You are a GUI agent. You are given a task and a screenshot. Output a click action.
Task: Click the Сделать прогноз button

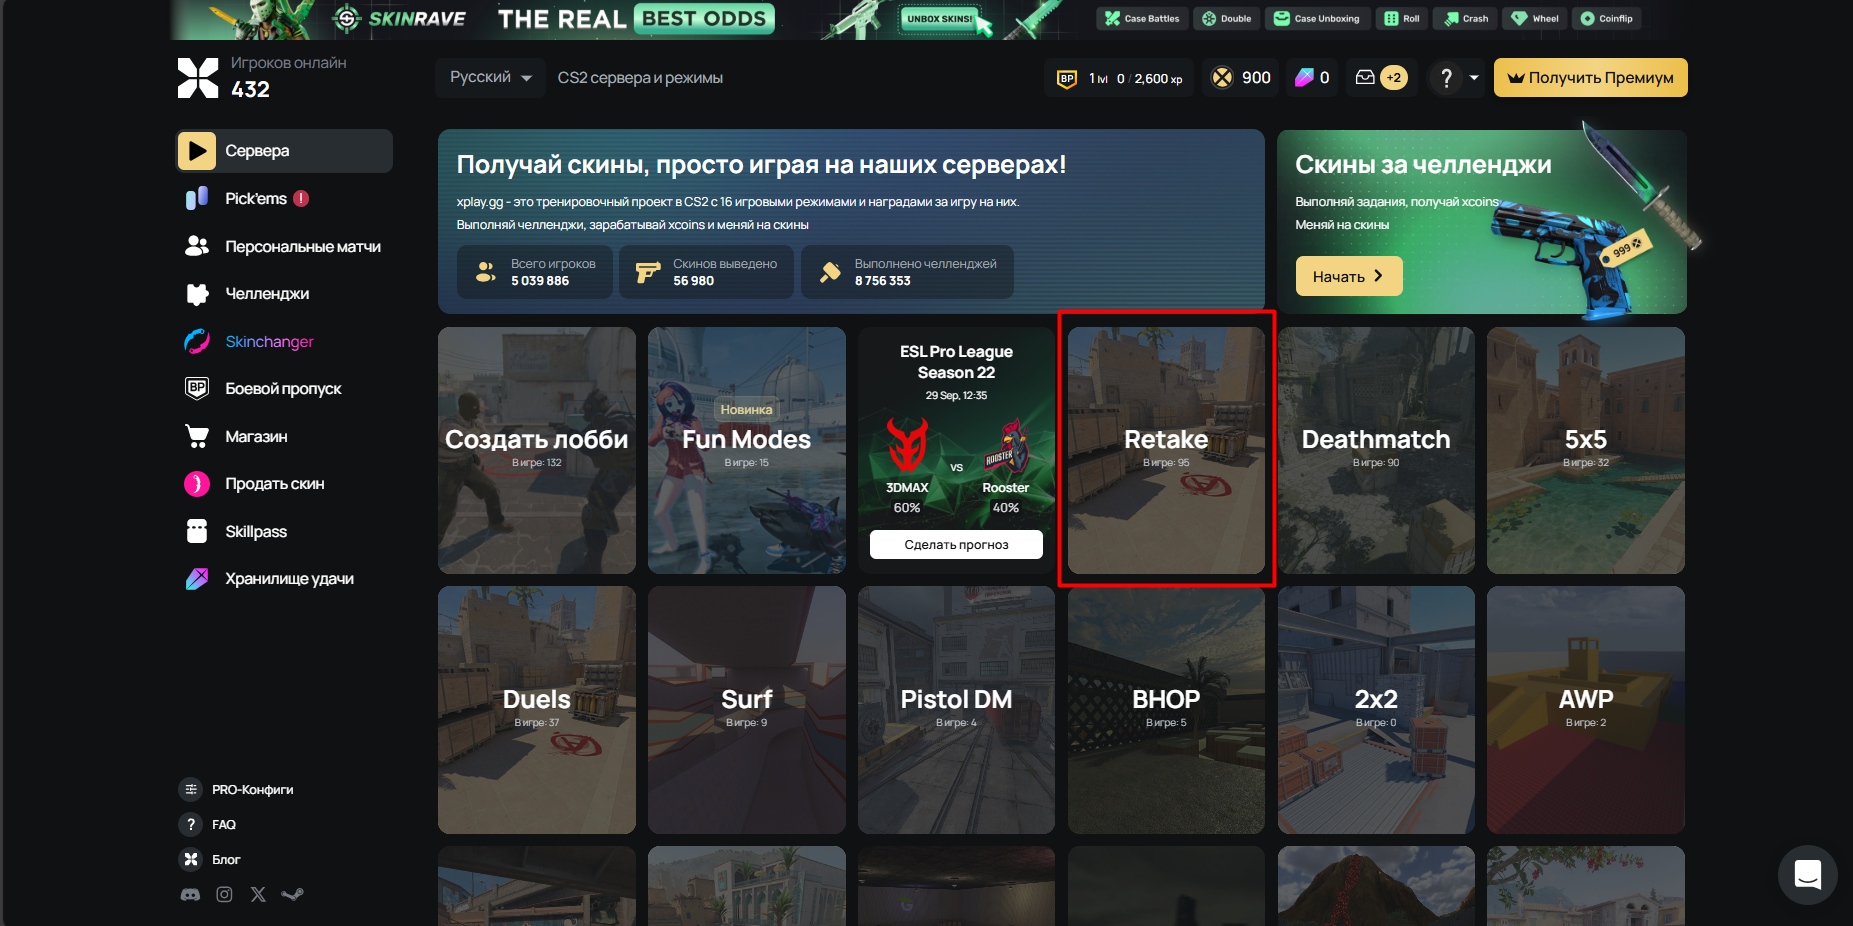(x=956, y=544)
